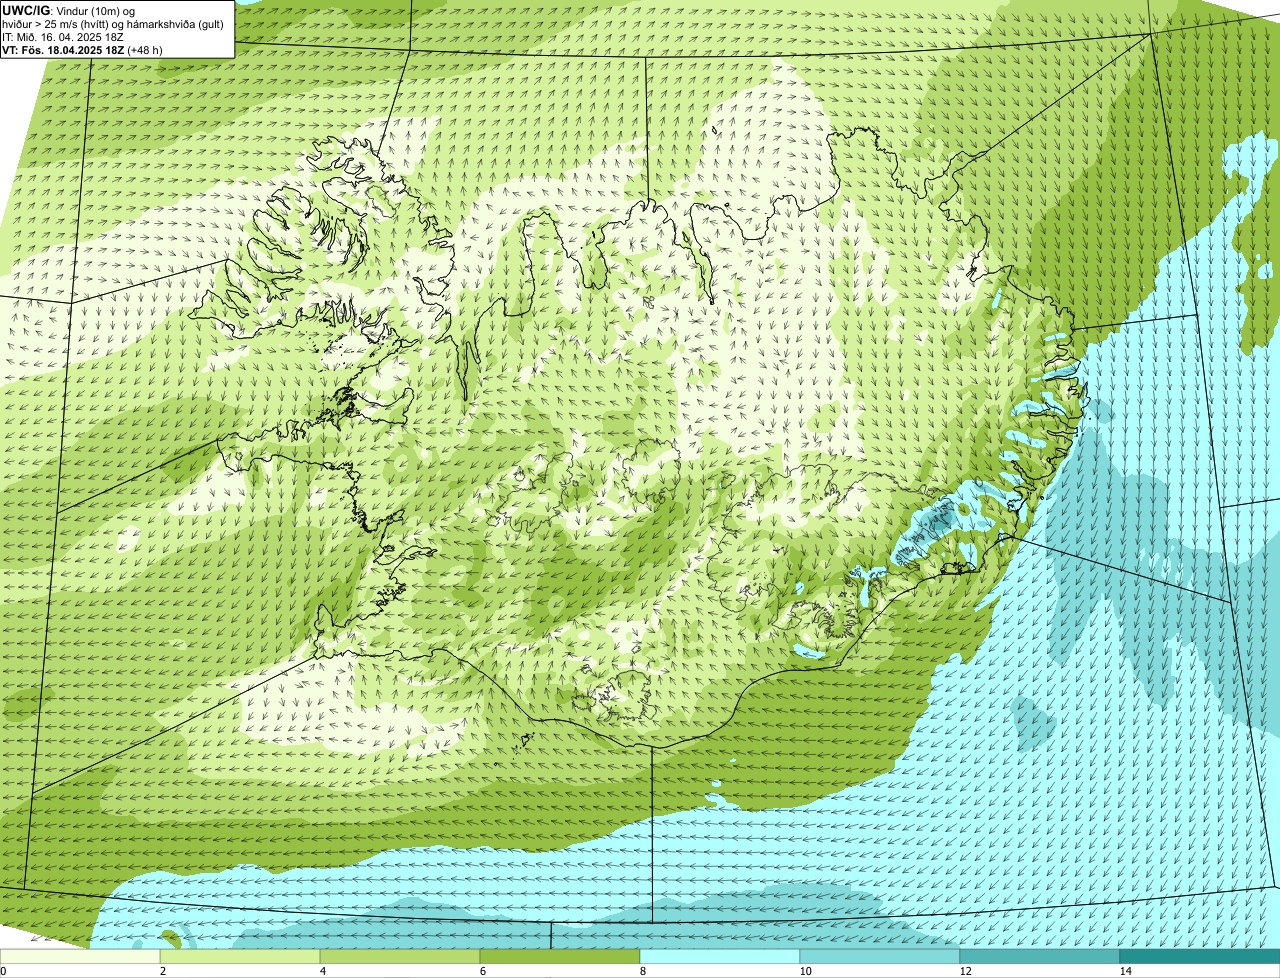Click the scale label "8"
The image size is (1280, 978).
tap(642, 971)
